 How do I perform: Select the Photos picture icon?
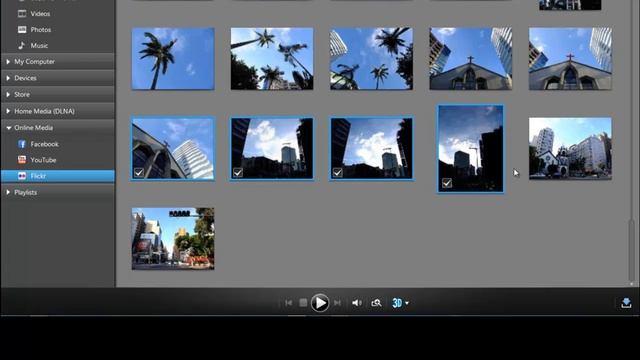pos(22,29)
